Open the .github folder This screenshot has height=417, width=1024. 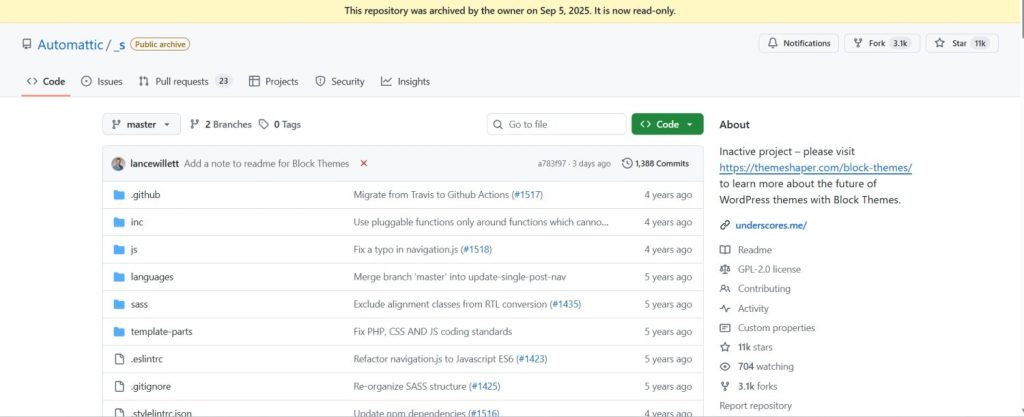[x=145, y=195]
